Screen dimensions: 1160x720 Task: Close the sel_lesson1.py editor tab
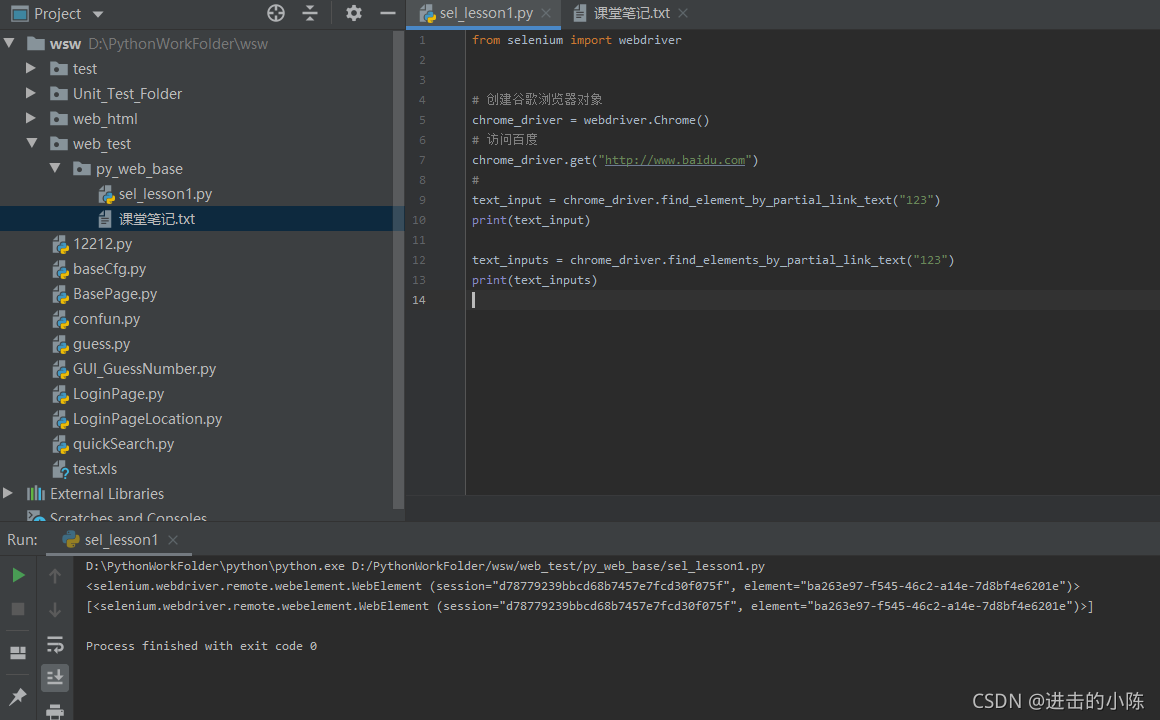(546, 13)
